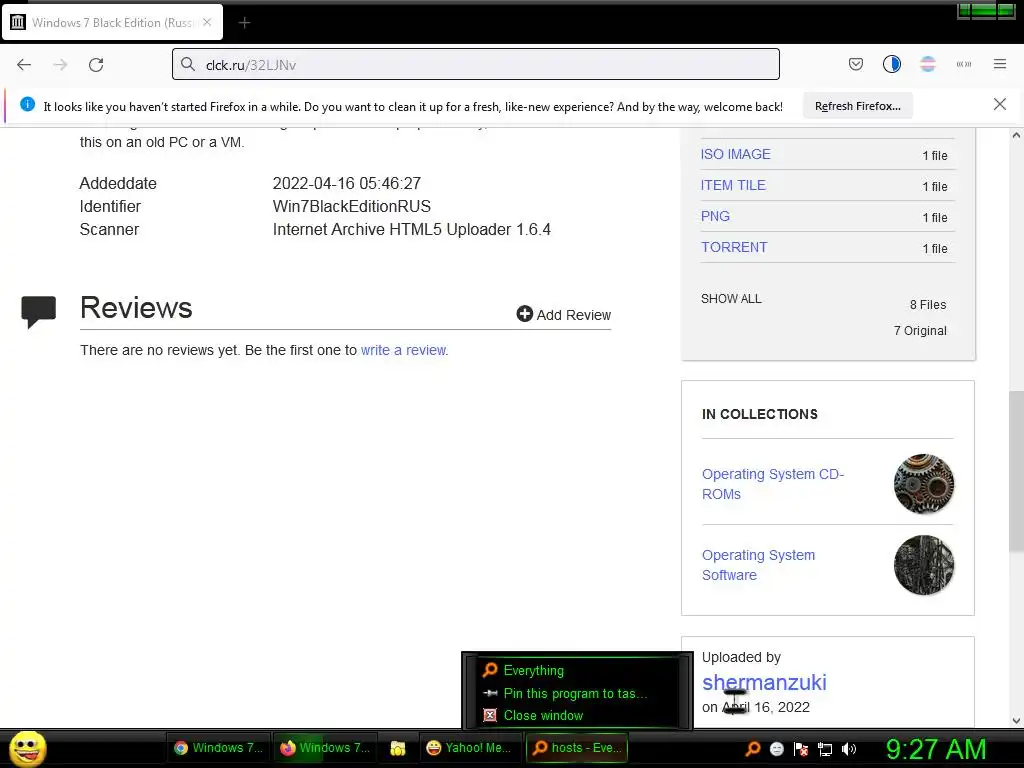Click the Everything search tray icon
The width and height of the screenshot is (1024, 768).
[x=753, y=749]
